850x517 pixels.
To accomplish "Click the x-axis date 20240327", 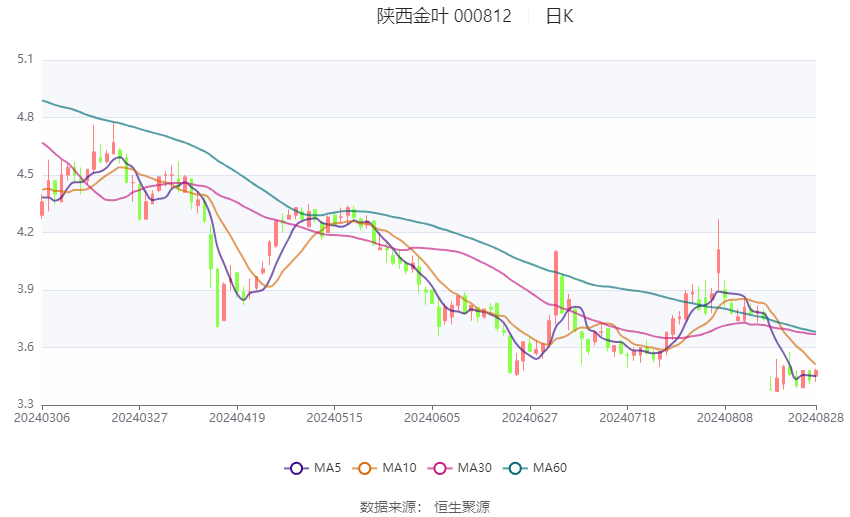I will [x=139, y=418].
